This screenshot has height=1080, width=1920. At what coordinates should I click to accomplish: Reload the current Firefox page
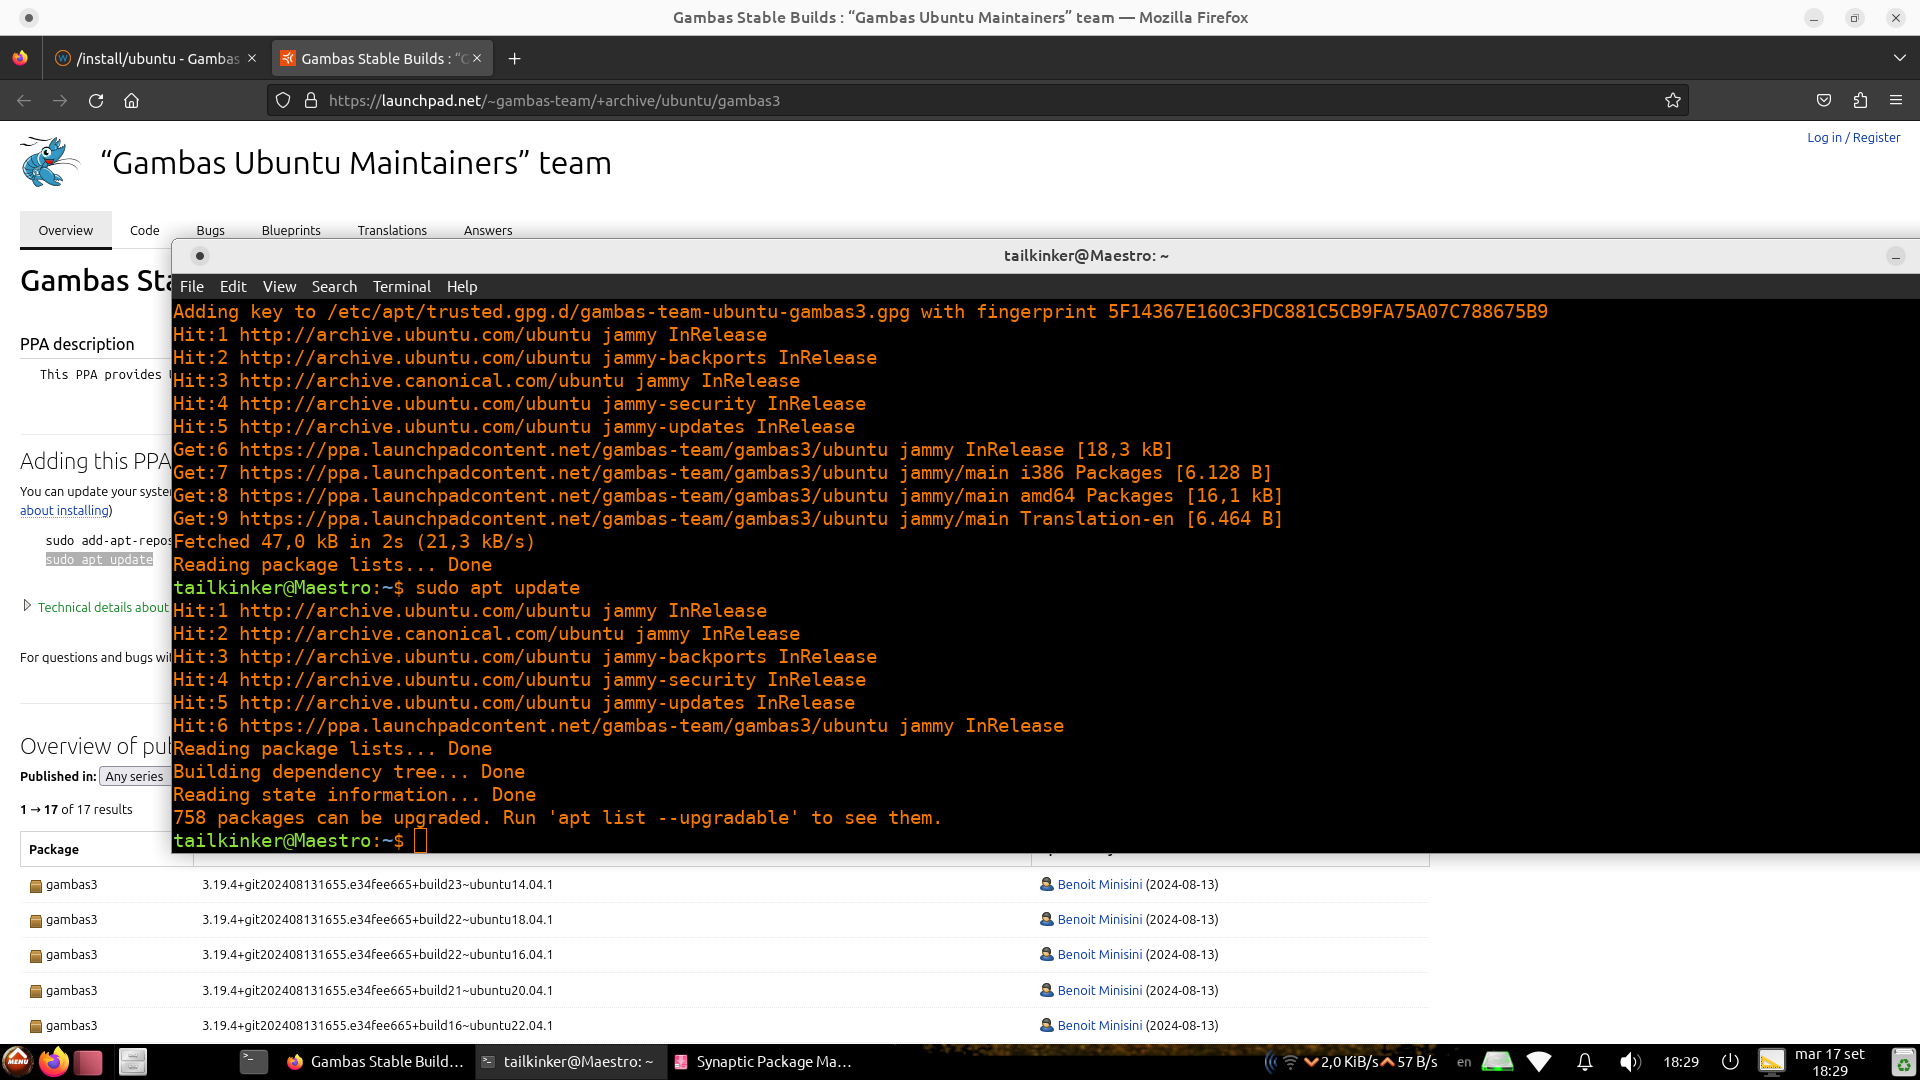(96, 100)
